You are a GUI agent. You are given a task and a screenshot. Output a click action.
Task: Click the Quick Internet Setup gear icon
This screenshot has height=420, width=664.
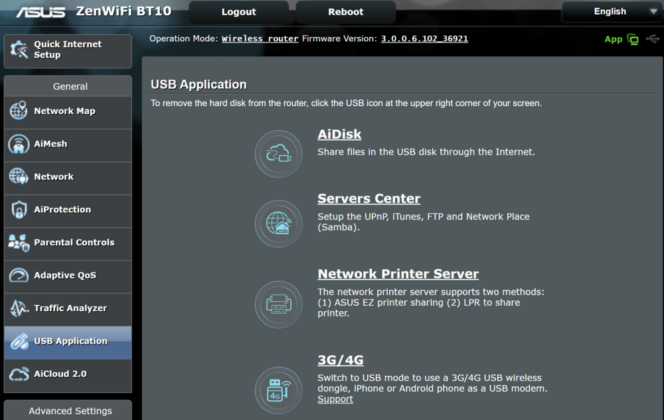[19, 50]
